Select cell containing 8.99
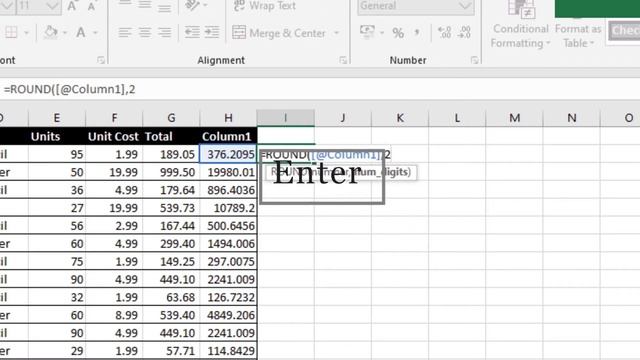Viewport: 640px width, 360px height. point(114,315)
